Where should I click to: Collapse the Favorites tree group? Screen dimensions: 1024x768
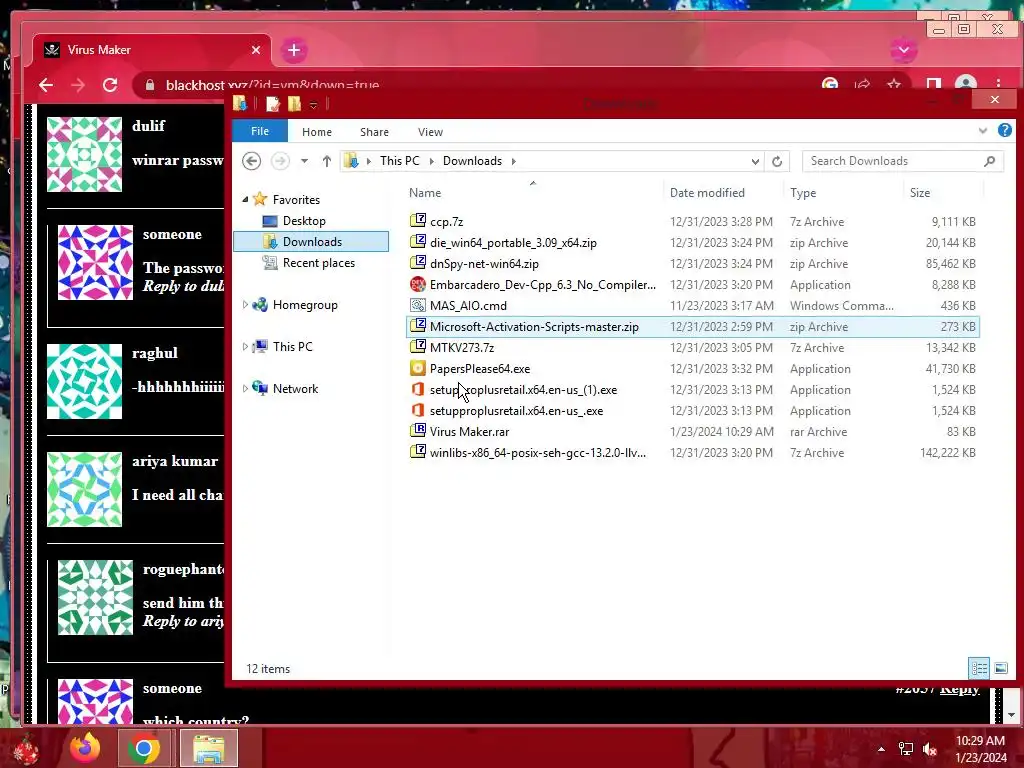246,199
